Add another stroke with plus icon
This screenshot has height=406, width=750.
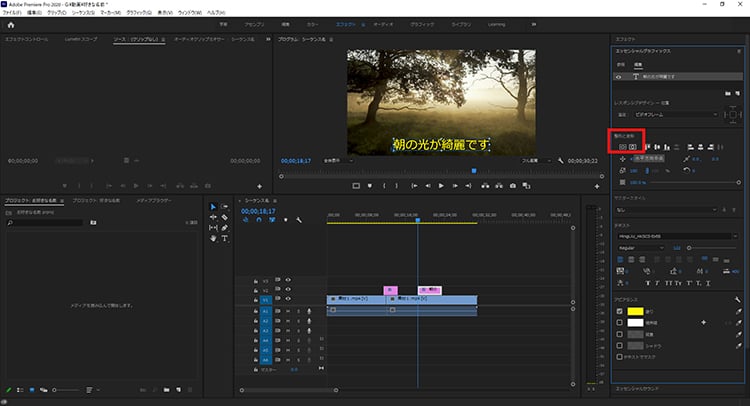pyautogui.click(x=704, y=322)
